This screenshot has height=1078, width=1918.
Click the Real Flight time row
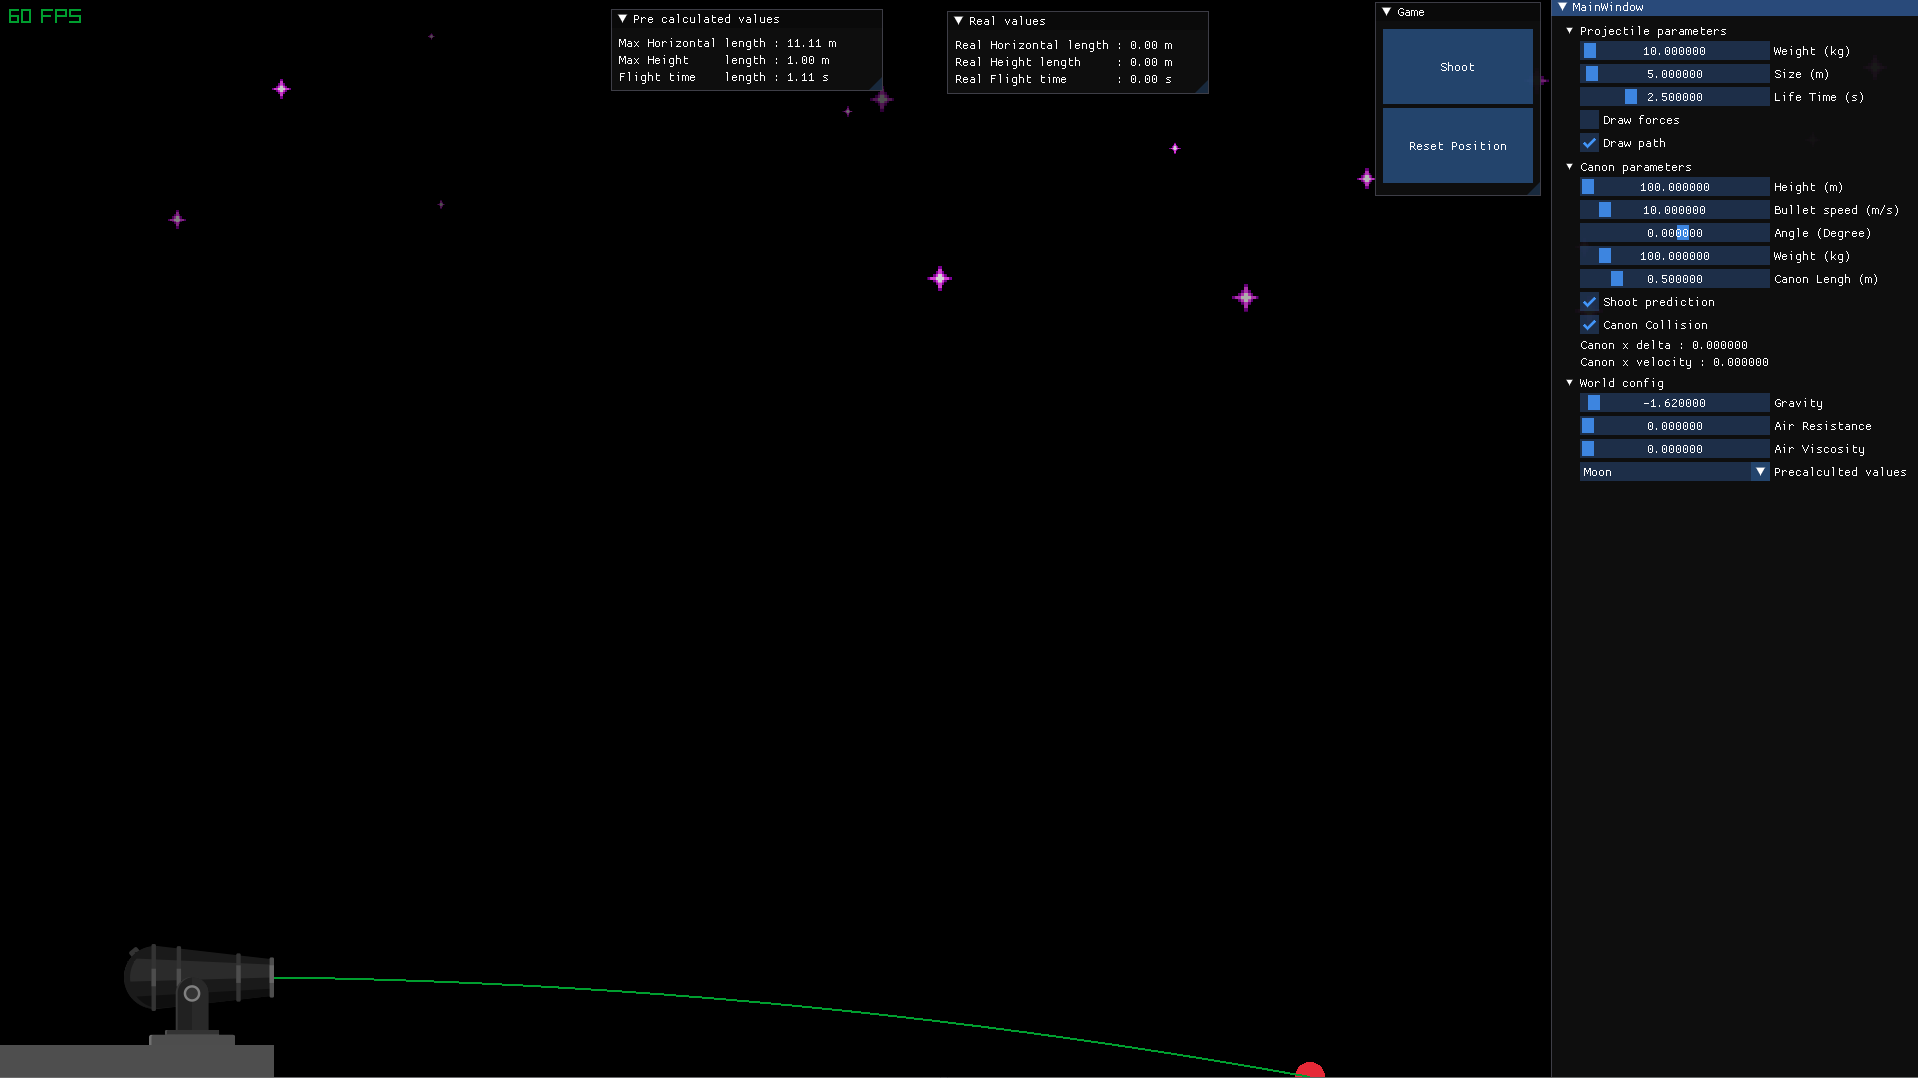[1064, 79]
